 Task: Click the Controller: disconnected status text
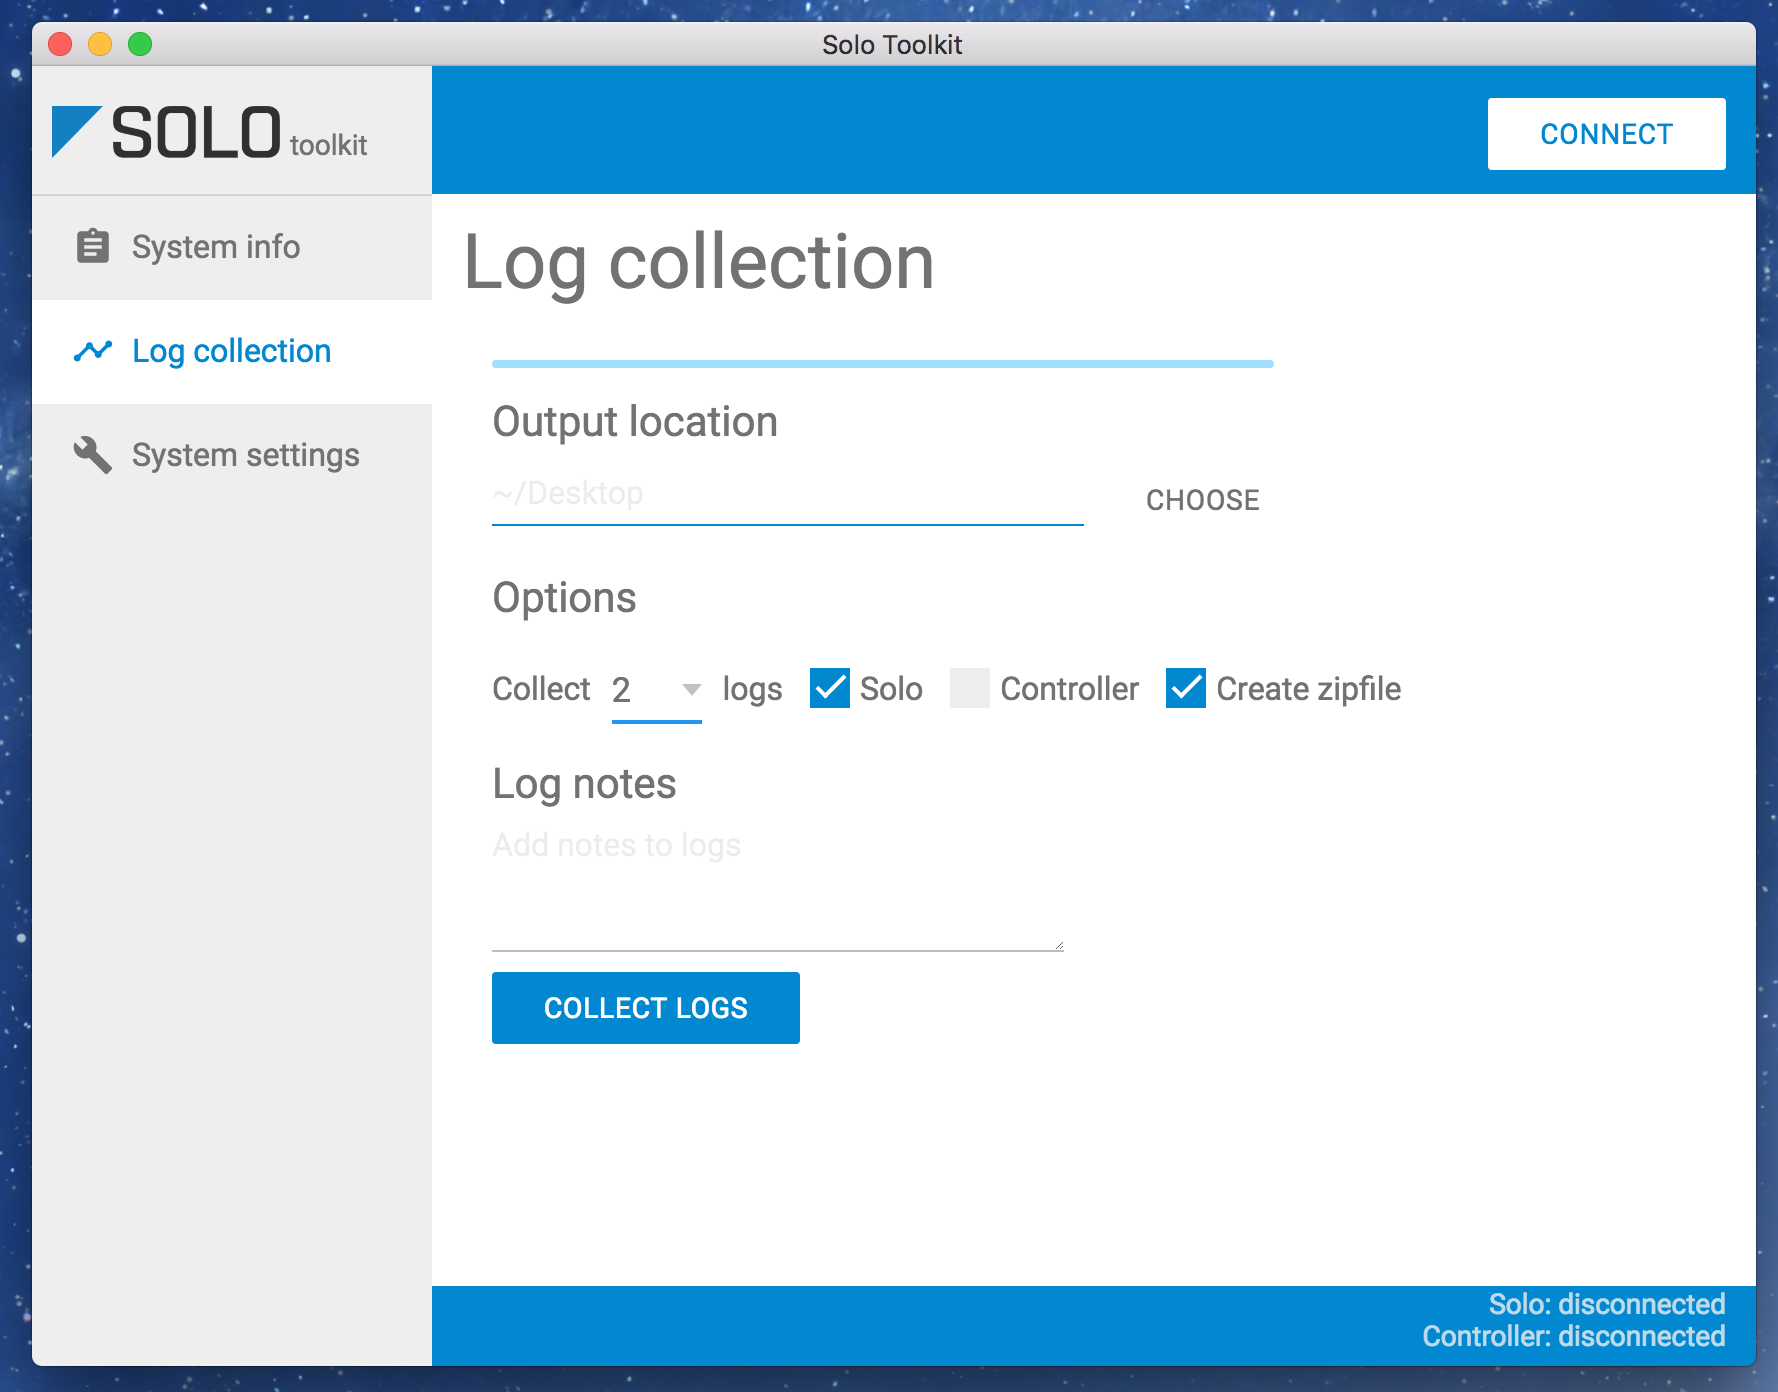[1574, 1336]
